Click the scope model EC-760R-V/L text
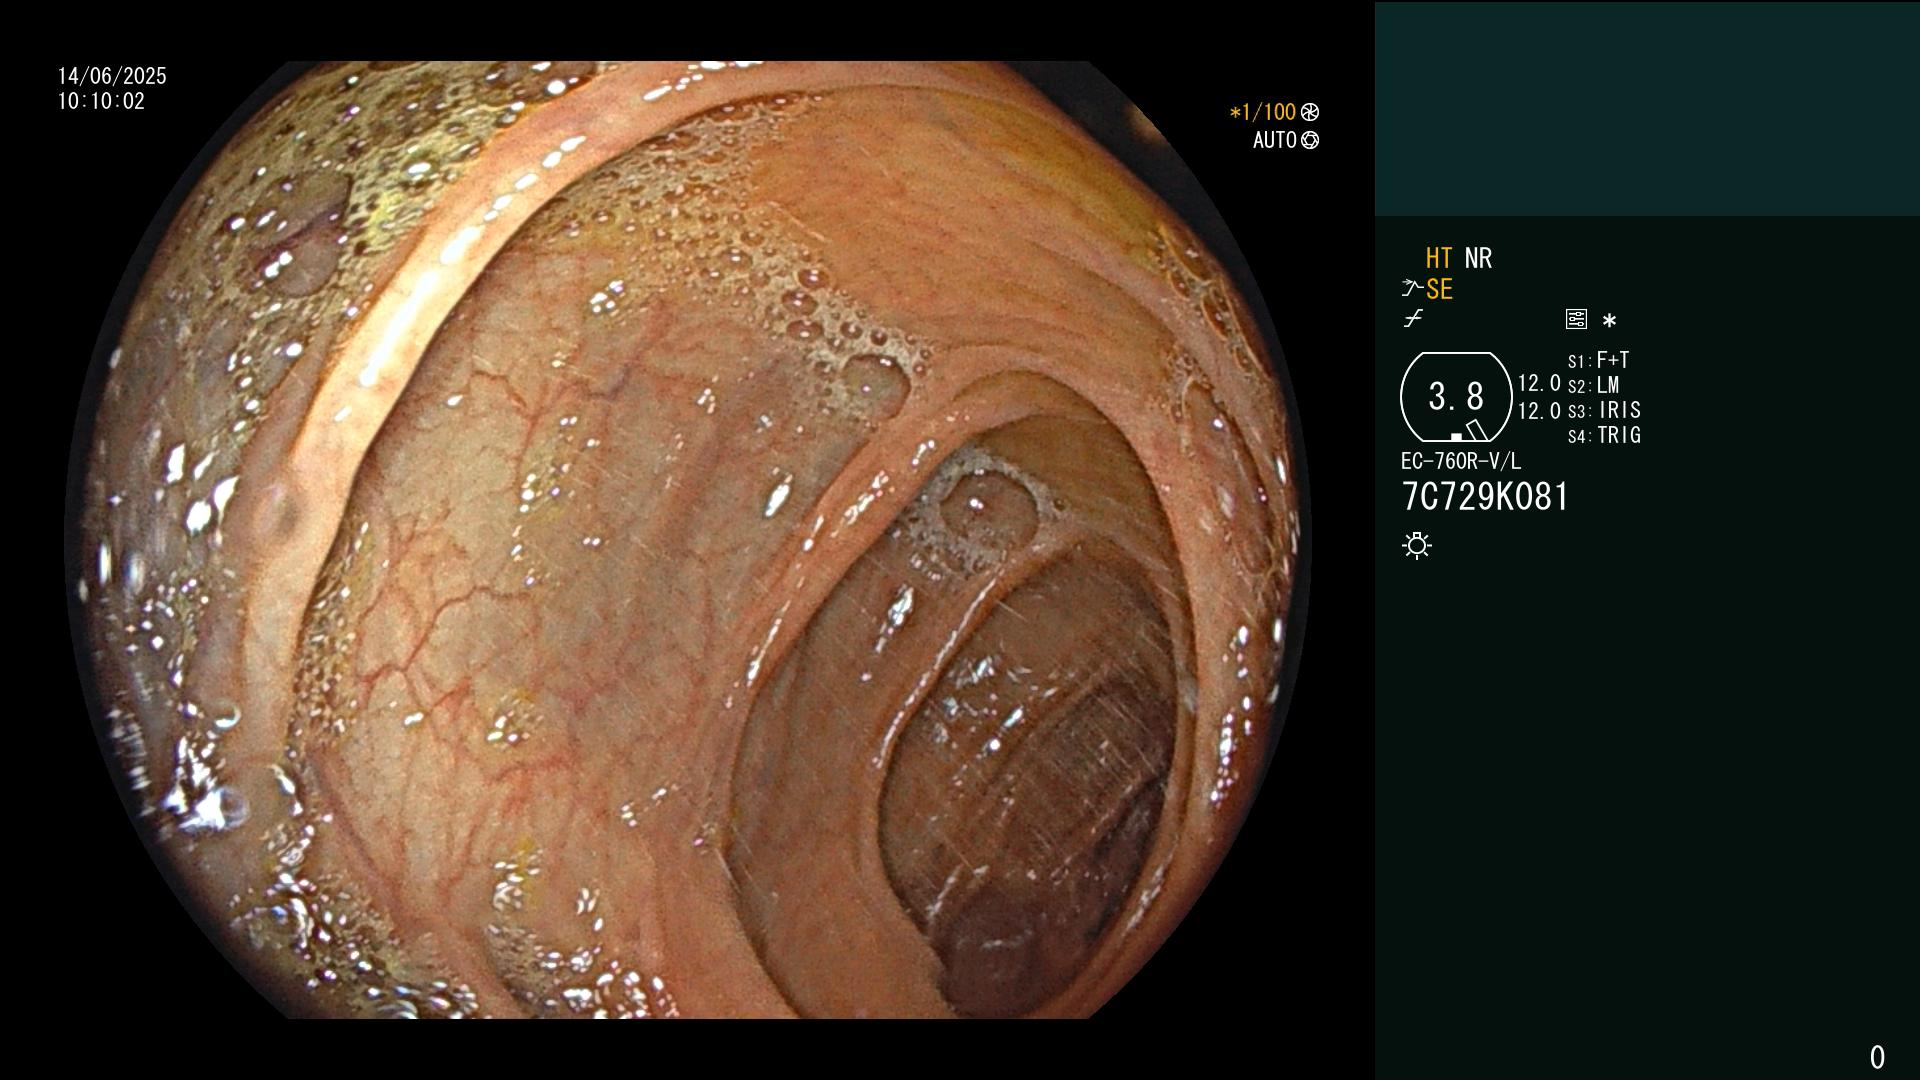 coord(1460,461)
